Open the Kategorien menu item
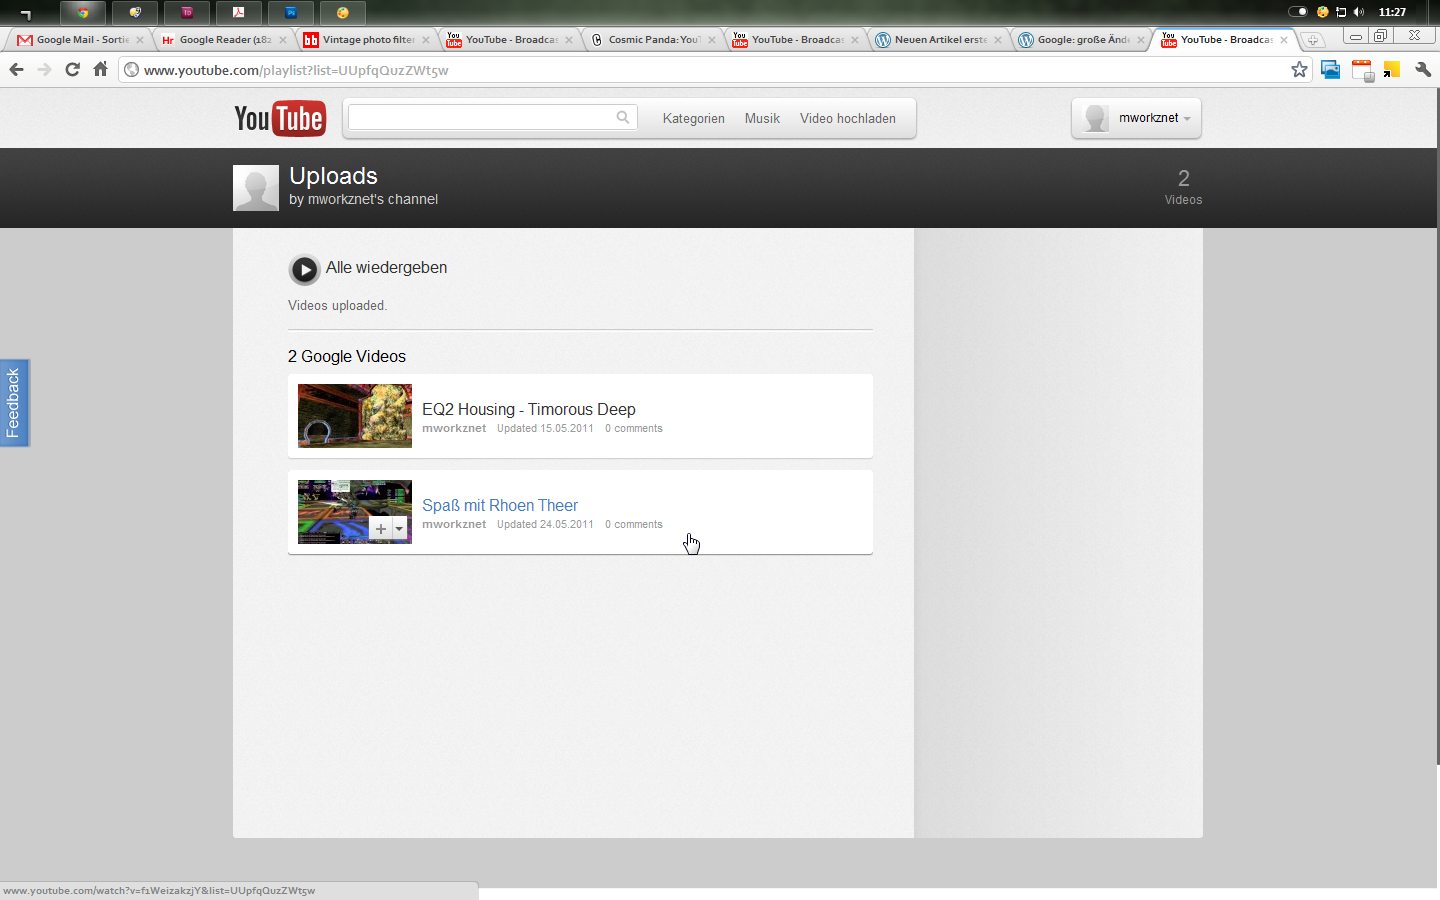 pos(693,118)
